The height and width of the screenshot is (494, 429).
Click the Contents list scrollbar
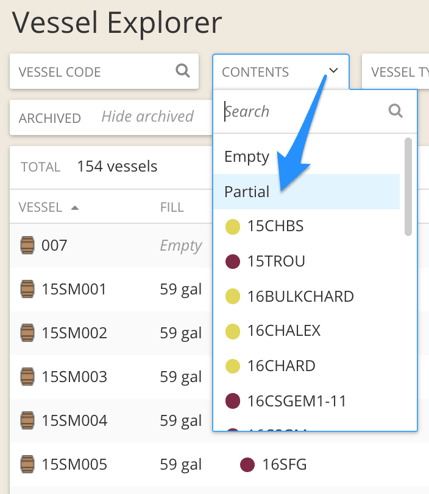[x=408, y=187]
